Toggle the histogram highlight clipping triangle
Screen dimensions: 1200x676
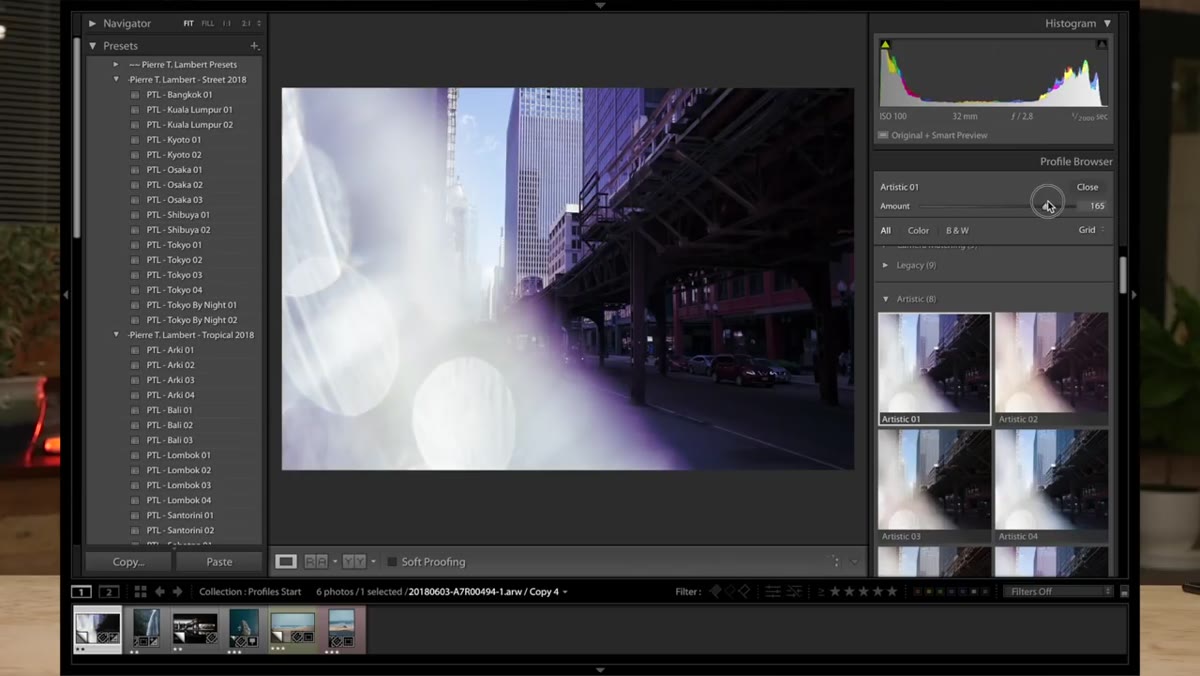(1101, 45)
